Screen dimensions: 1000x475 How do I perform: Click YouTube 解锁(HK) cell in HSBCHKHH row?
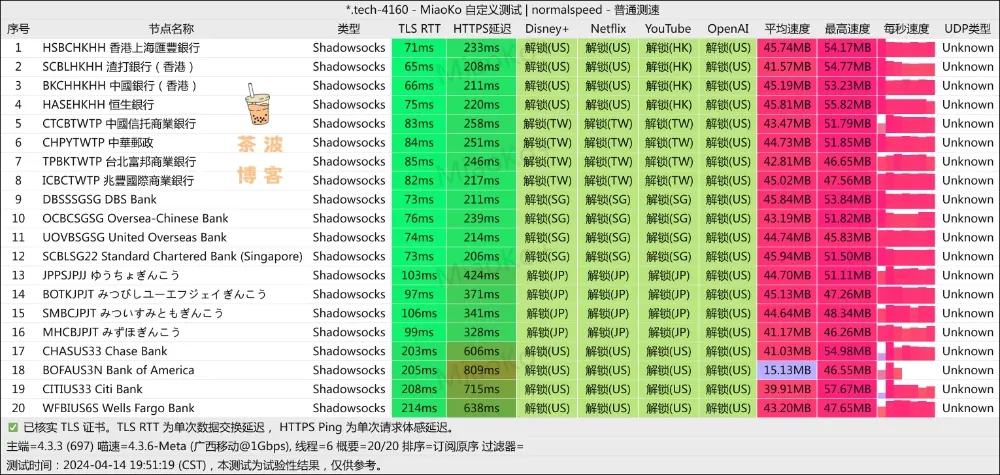click(668, 48)
